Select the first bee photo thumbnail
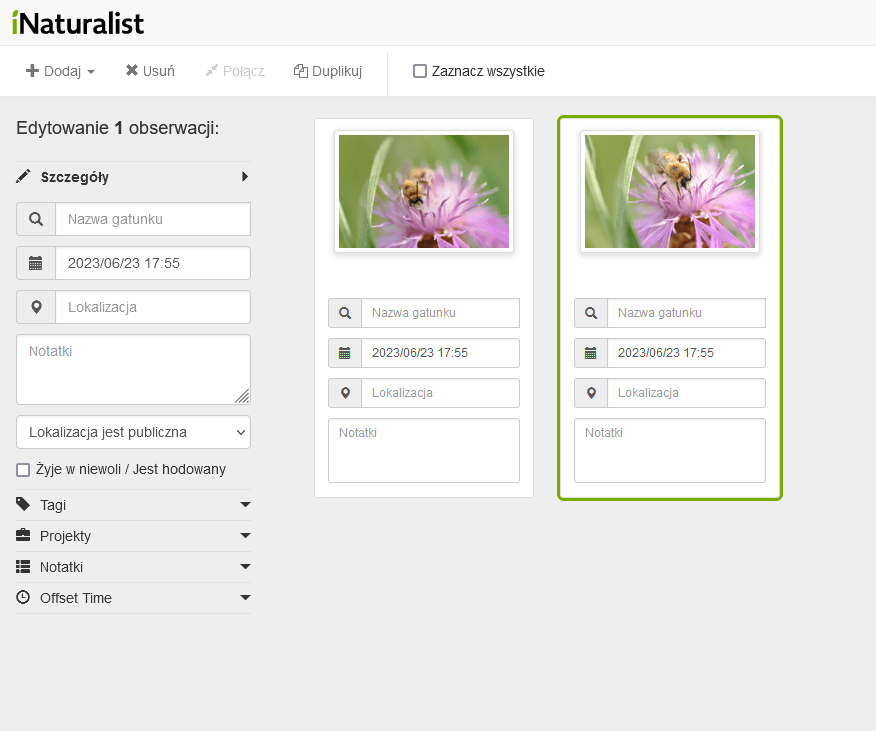The height and width of the screenshot is (731, 876). (x=424, y=191)
